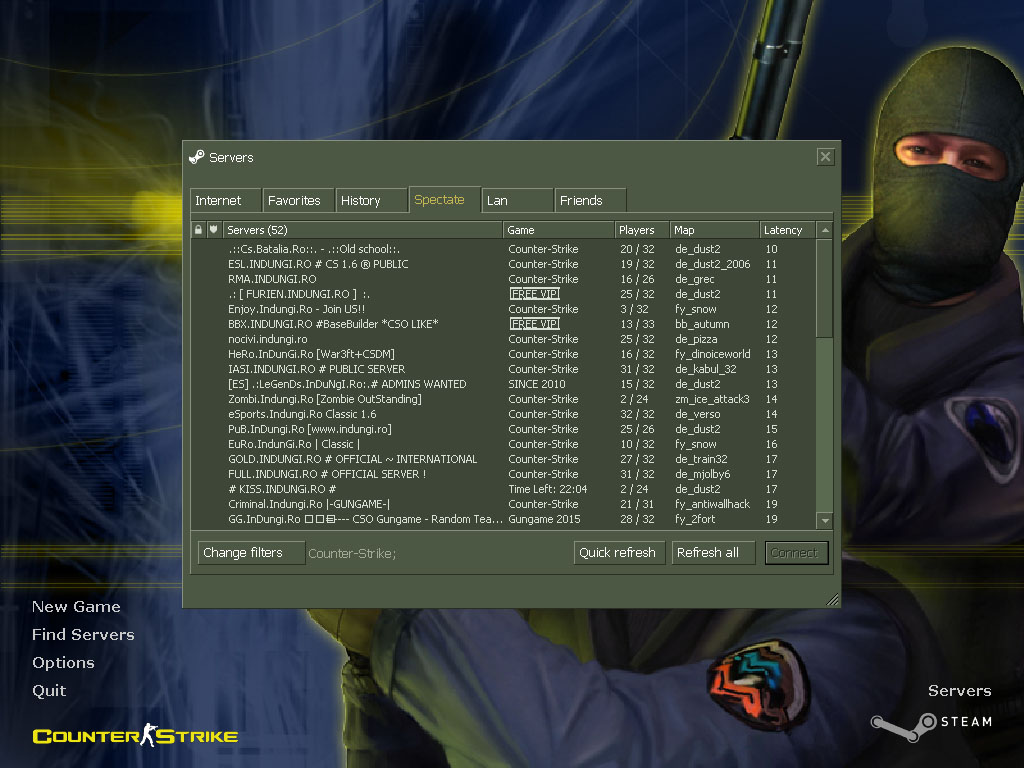This screenshot has width=1024, height=768.
Task: Select server .::Cs.Batalia.Ro::. Old school
Action: pos(503,249)
